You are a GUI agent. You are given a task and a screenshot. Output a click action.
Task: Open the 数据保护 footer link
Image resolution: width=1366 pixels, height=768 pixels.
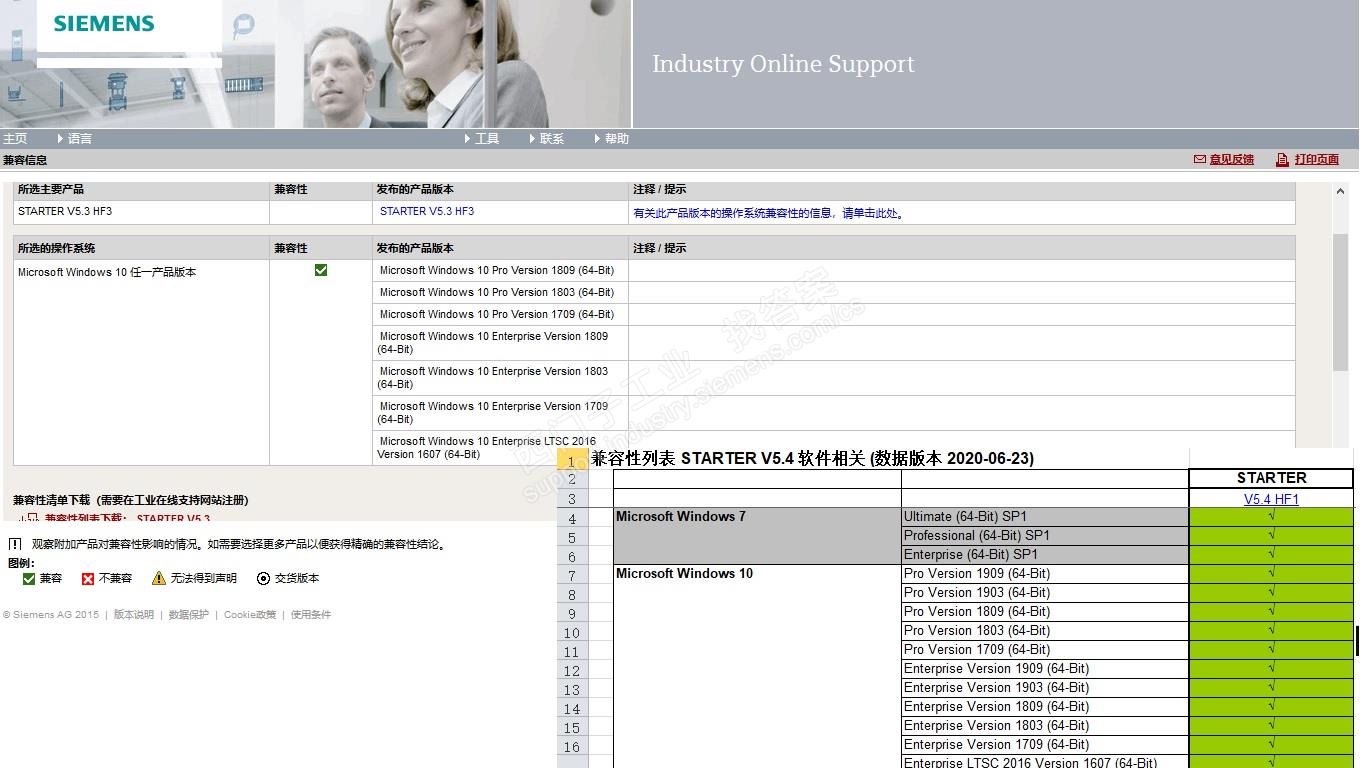(x=189, y=615)
